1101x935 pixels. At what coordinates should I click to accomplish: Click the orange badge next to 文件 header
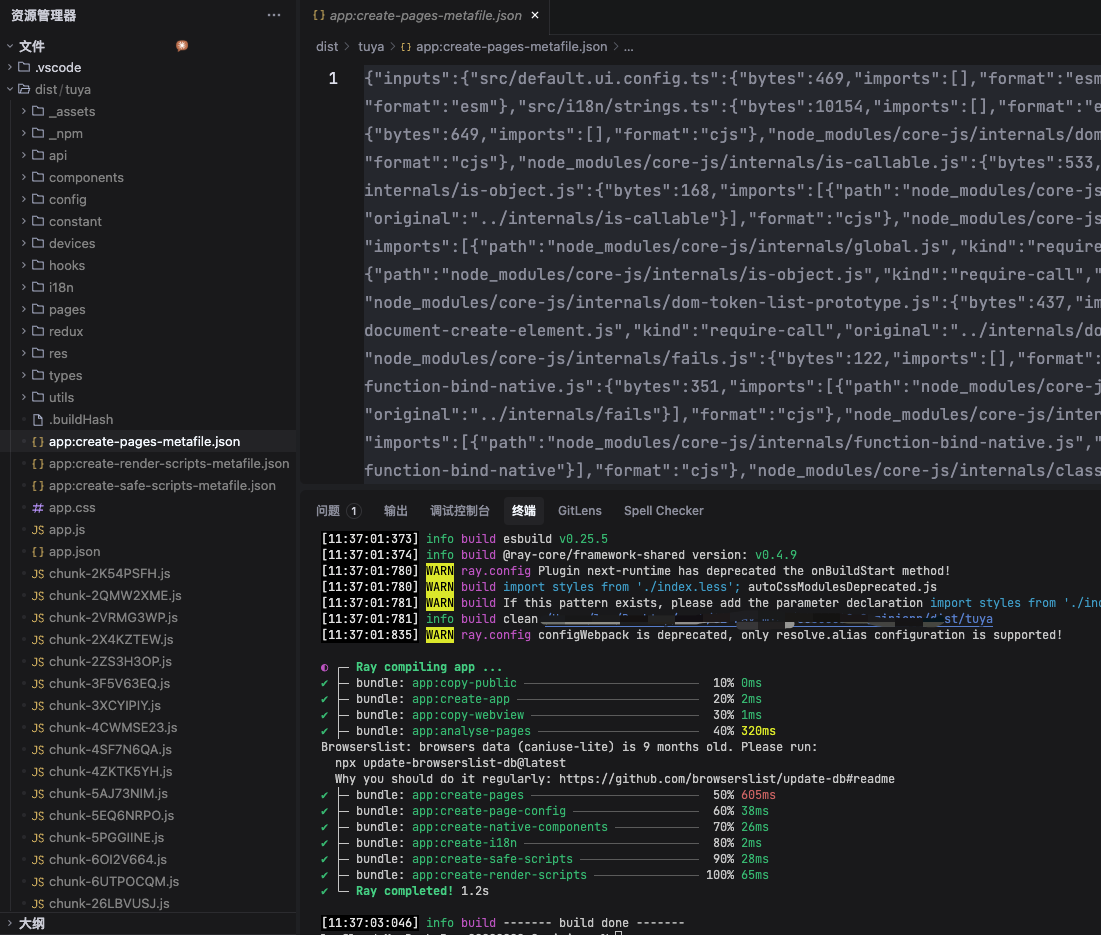tap(182, 46)
